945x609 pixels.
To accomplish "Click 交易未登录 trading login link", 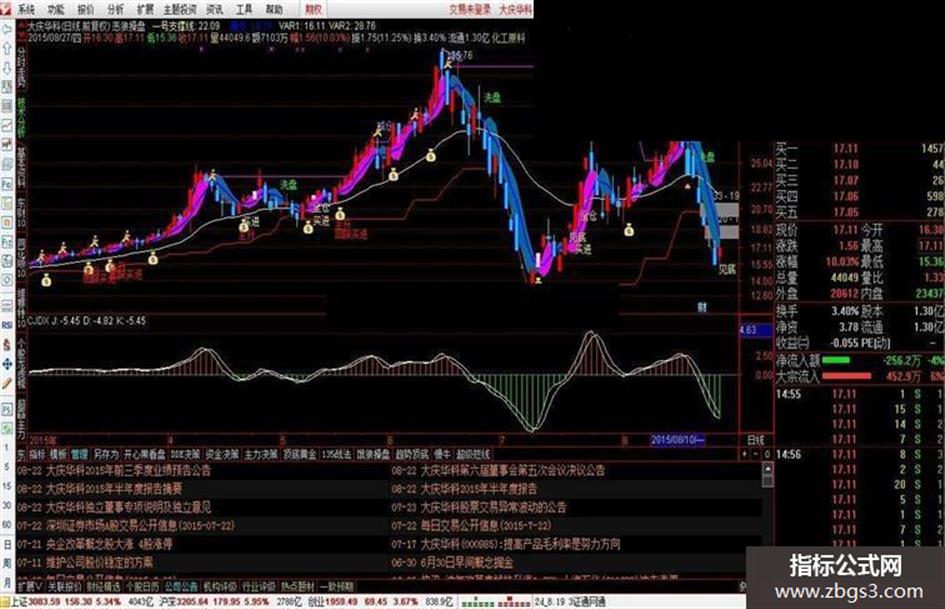I will coord(470,9).
